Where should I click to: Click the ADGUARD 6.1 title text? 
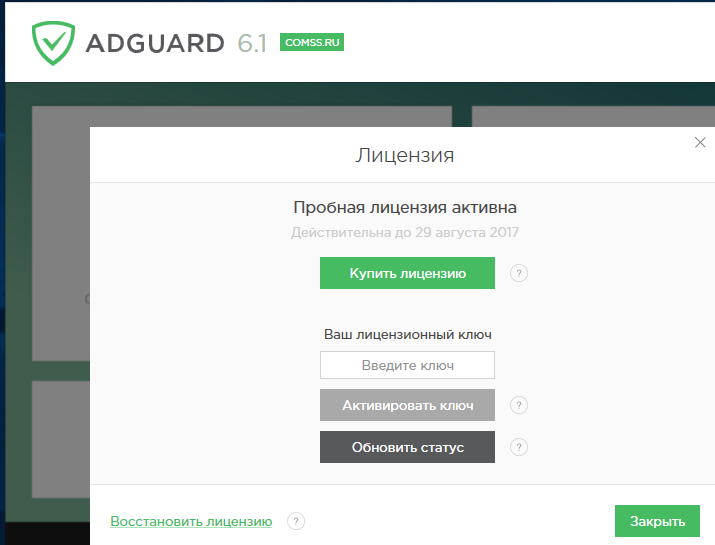176,43
